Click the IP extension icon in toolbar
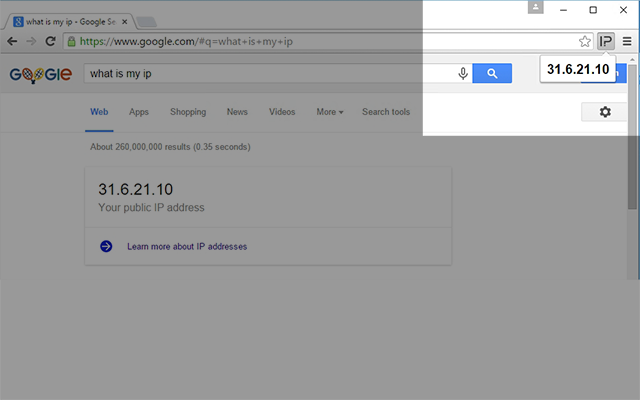 point(606,41)
